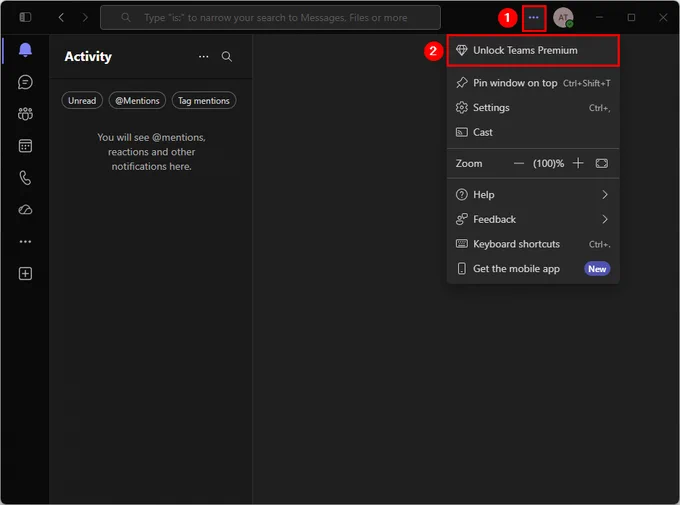Filter activity by Tag mentions
Screen dimensions: 680x505
point(204,101)
